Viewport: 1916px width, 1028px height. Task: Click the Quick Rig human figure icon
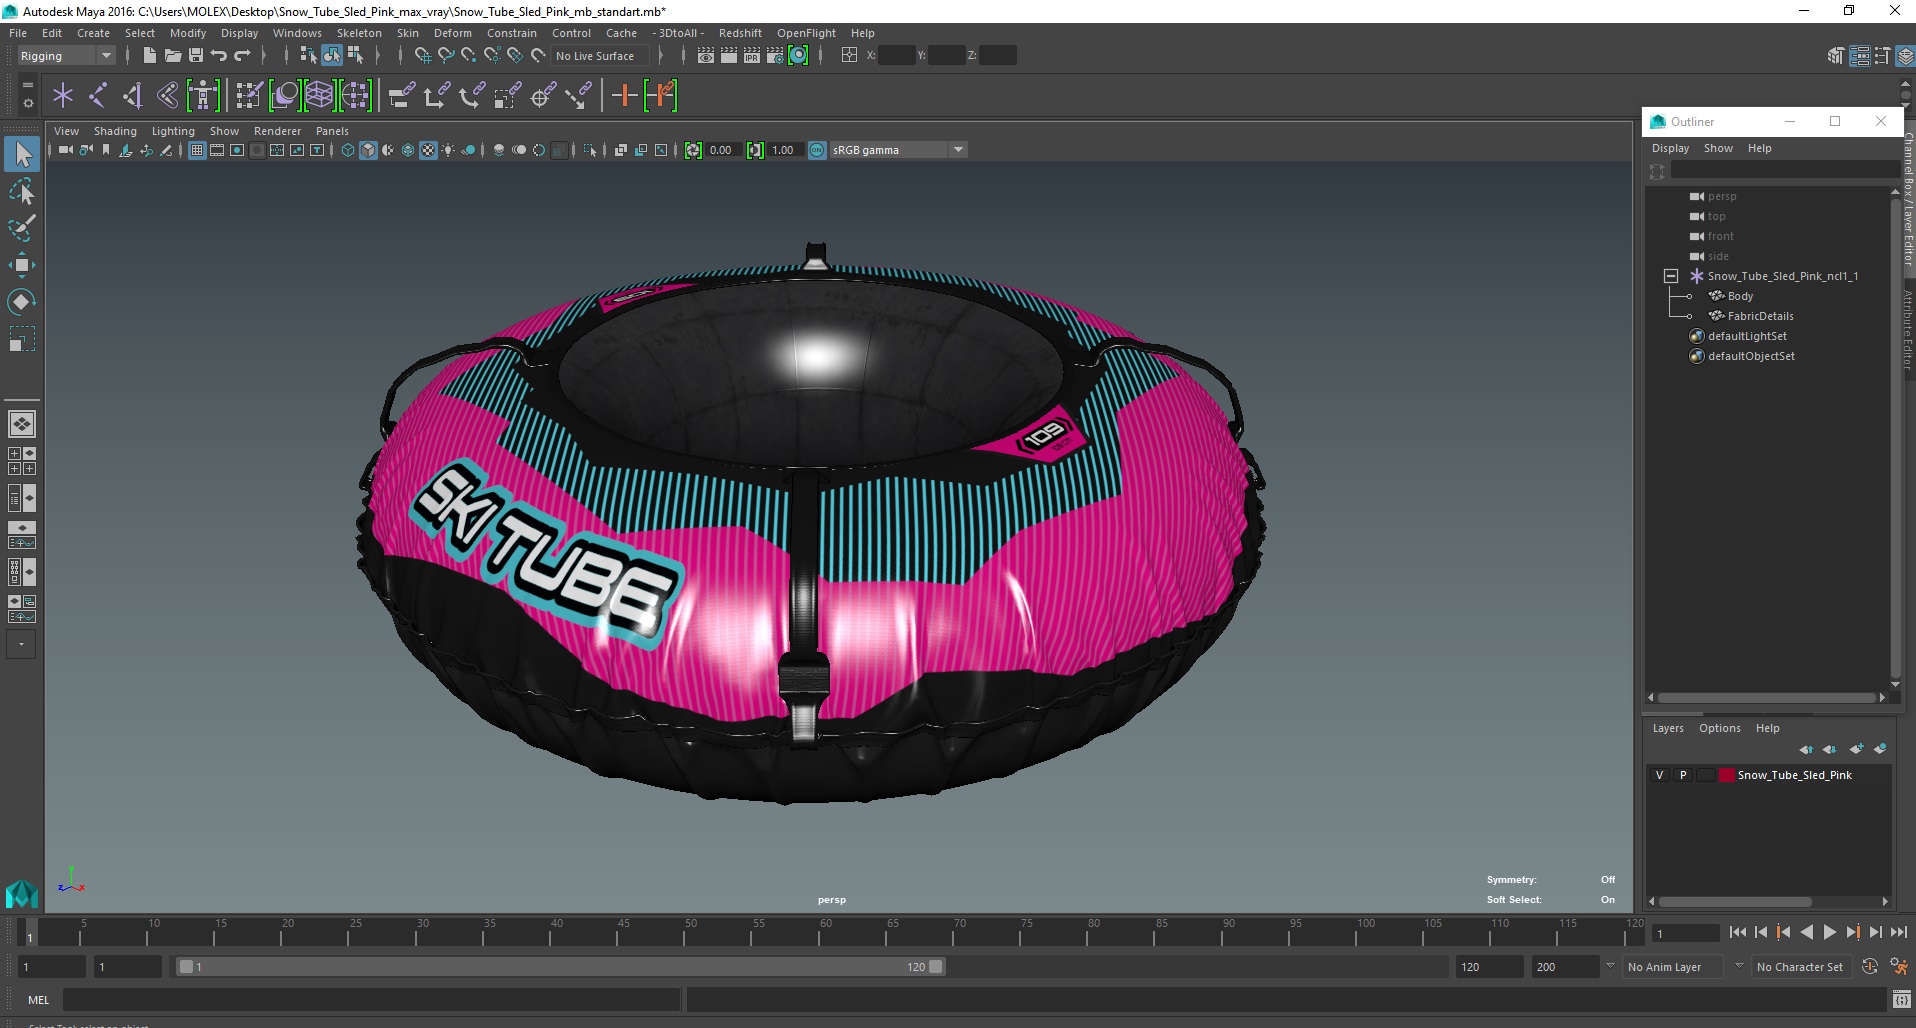click(203, 96)
